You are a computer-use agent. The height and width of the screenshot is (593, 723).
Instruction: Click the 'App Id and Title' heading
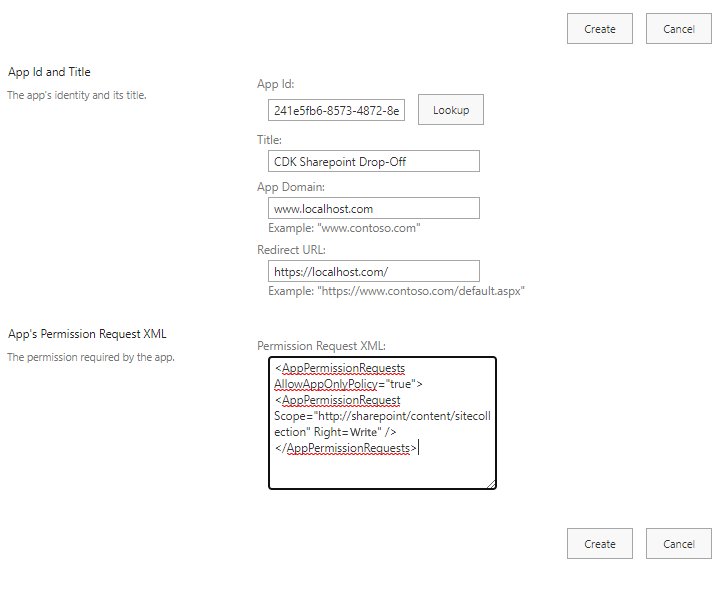point(49,72)
